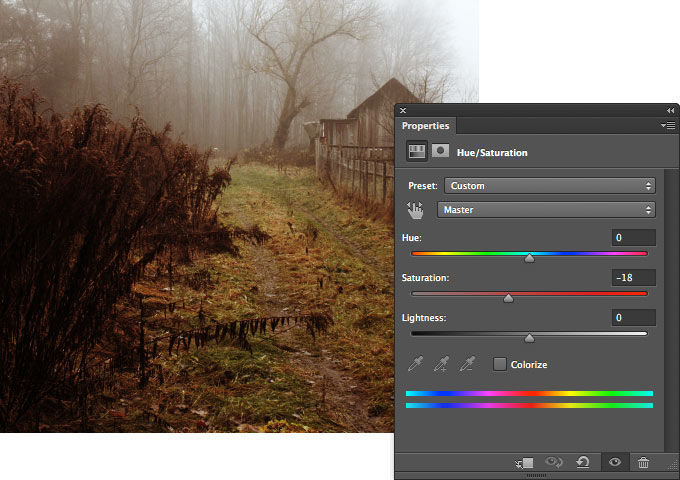Click the clip to layer icon
The height and width of the screenshot is (480, 680).
coord(525,462)
